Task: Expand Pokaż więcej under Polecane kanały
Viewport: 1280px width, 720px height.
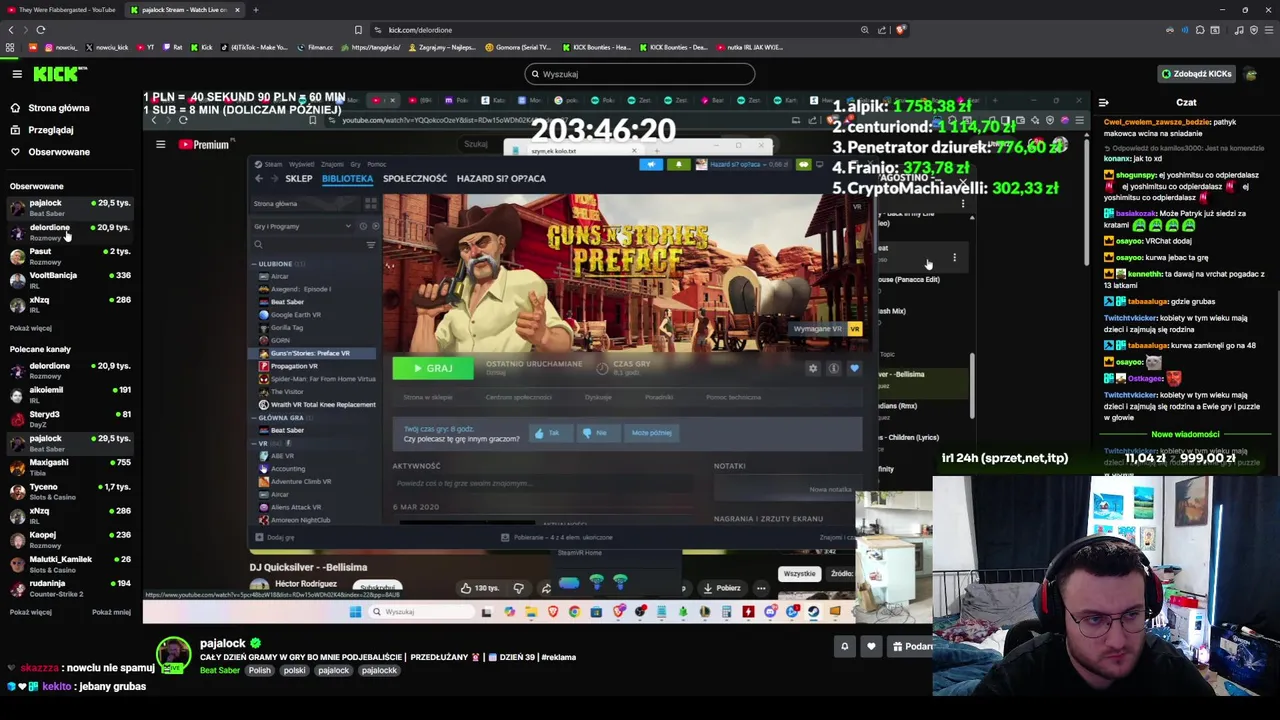Action: (x=31, y=612)
